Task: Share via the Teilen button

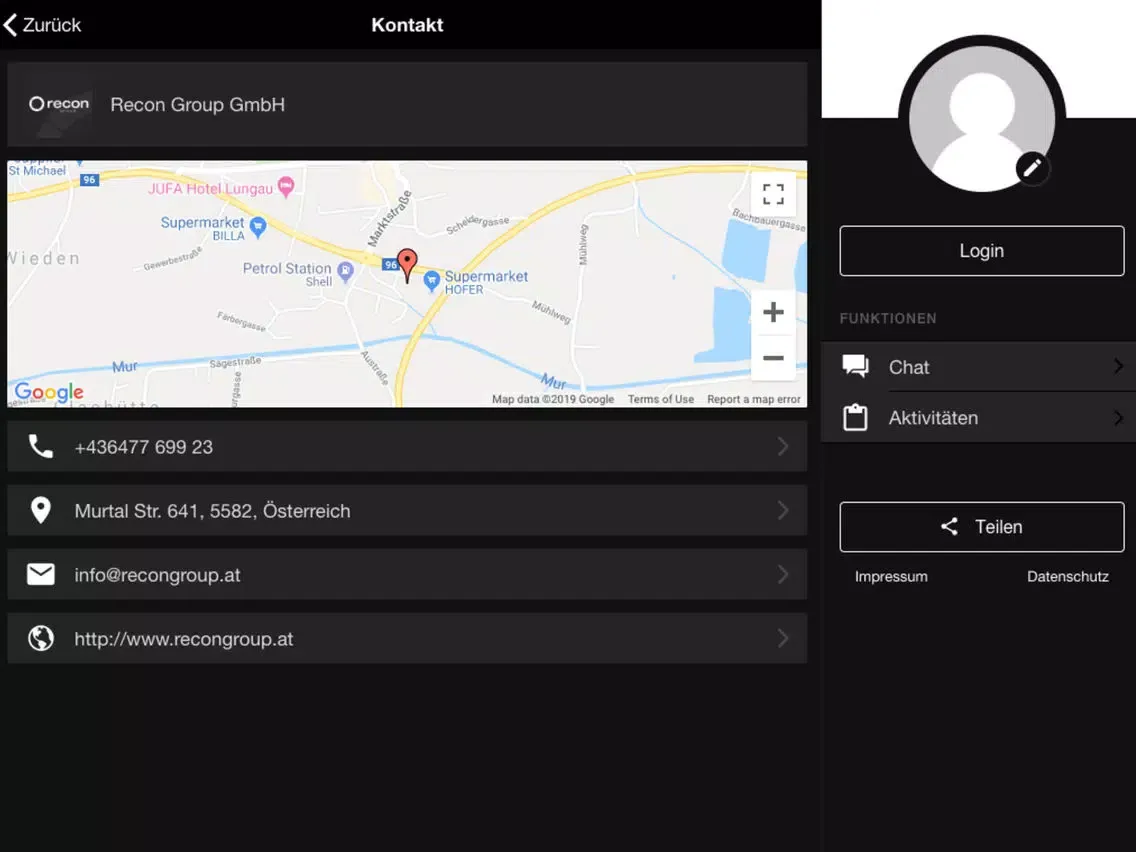Action: pos(982,527)
